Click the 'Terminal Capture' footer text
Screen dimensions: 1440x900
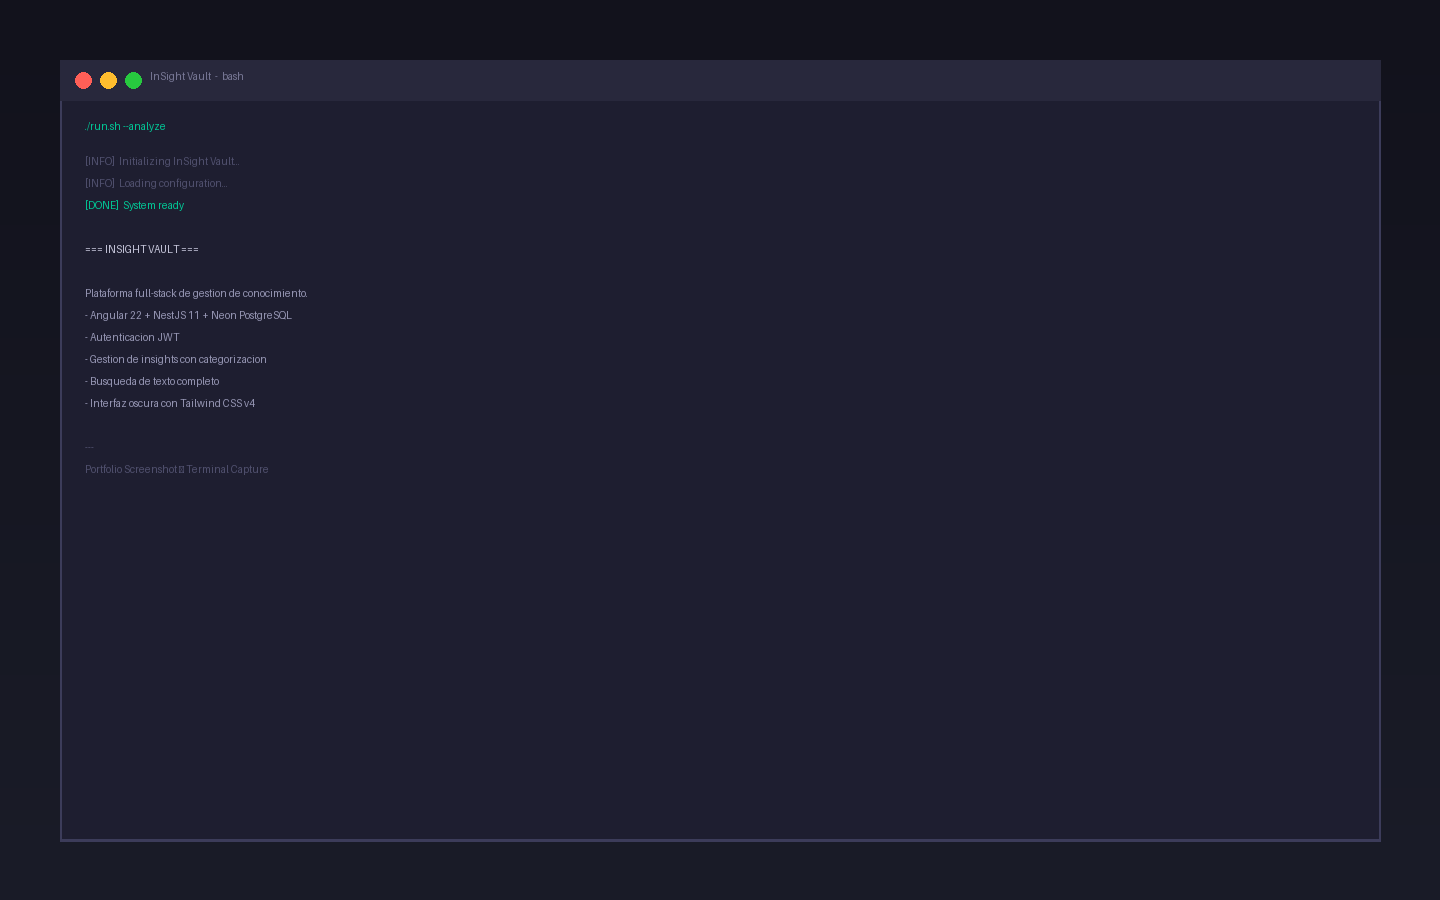tap(227, 469)
